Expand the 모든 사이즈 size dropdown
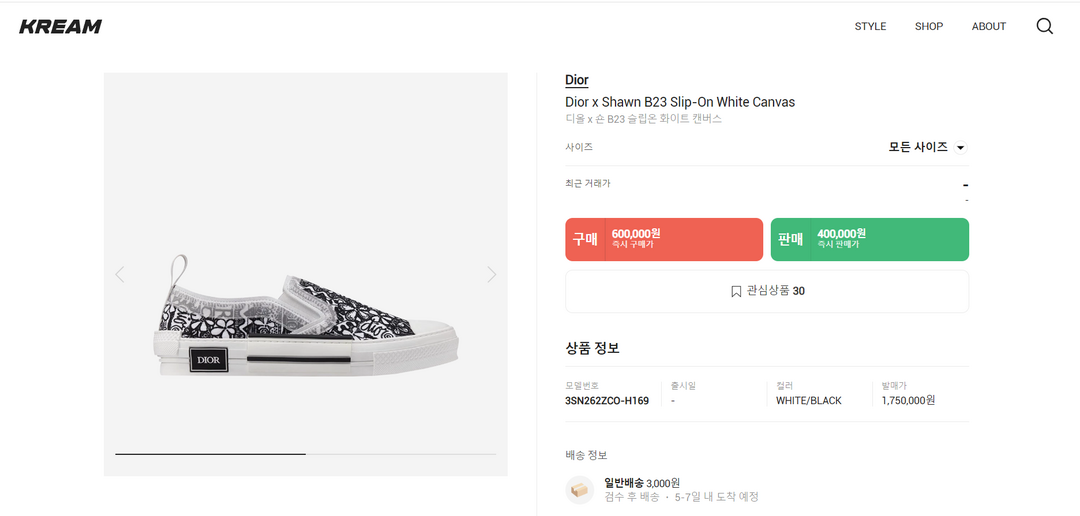 pos(927,147)
